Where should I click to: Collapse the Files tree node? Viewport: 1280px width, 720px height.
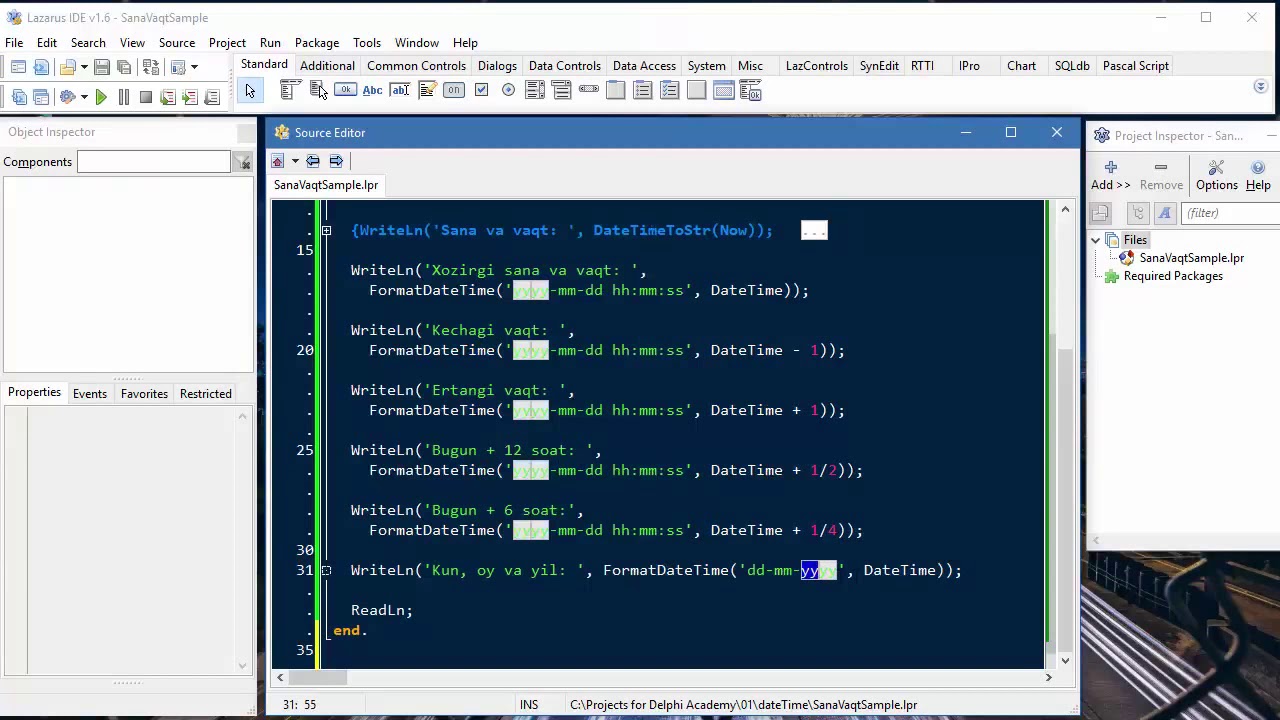coord(1096,240)
